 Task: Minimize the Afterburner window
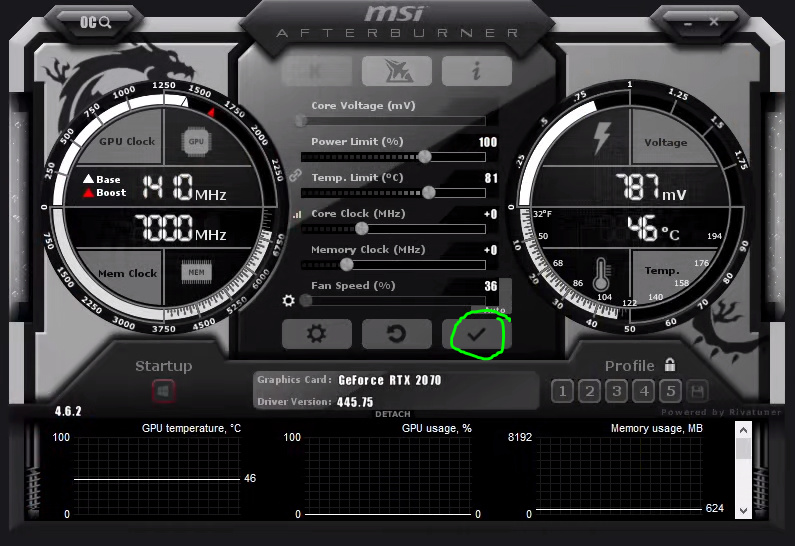tap(688, 23)
